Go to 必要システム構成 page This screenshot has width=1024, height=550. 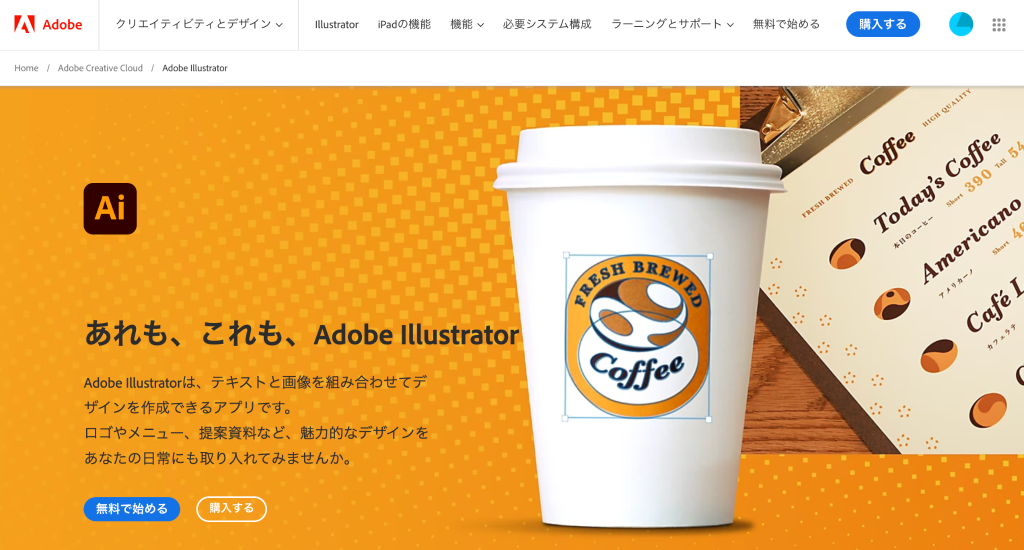[x=547, y=24]
